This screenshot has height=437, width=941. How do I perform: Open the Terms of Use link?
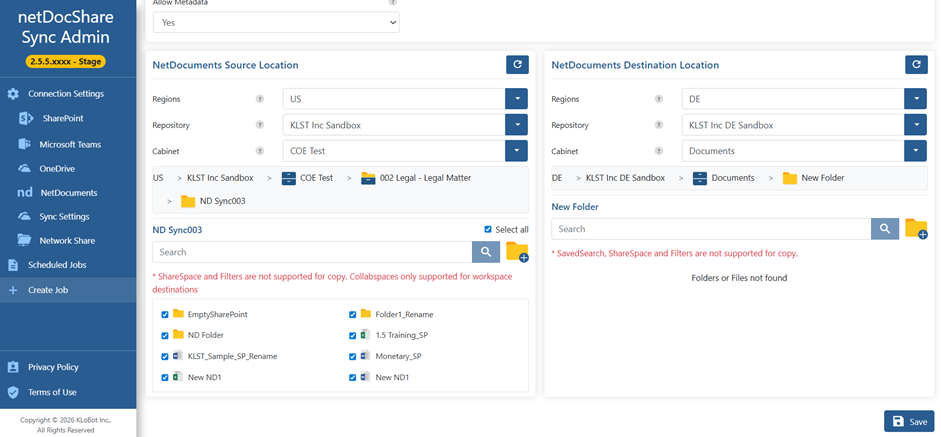click(x=52, y=392)
